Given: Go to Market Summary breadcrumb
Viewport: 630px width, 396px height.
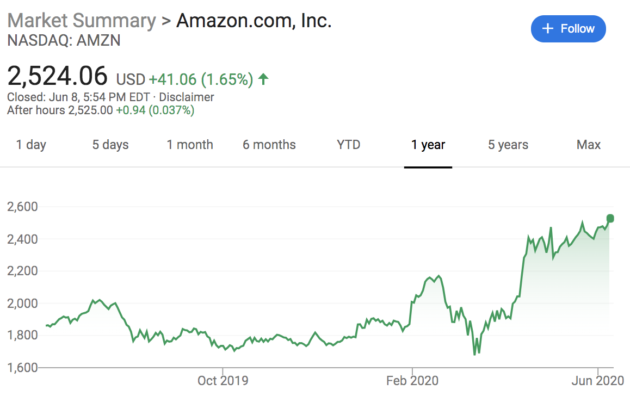Looking at the screenshot, I should click(x=82, y=20).
